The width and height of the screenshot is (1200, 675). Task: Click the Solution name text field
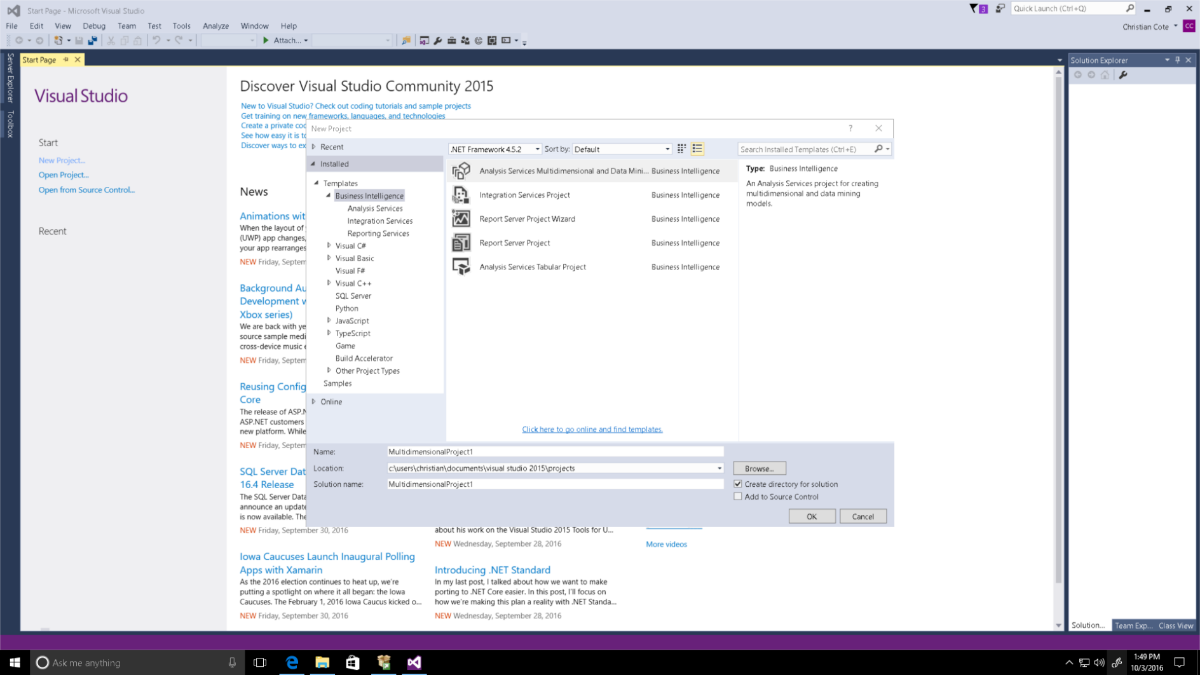tap(555, 484)
